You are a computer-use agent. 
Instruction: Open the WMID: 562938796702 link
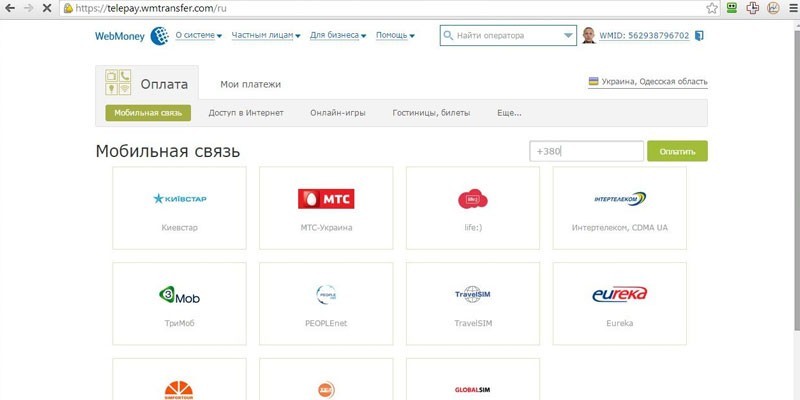pyautogui.click(x=644, y=36)
